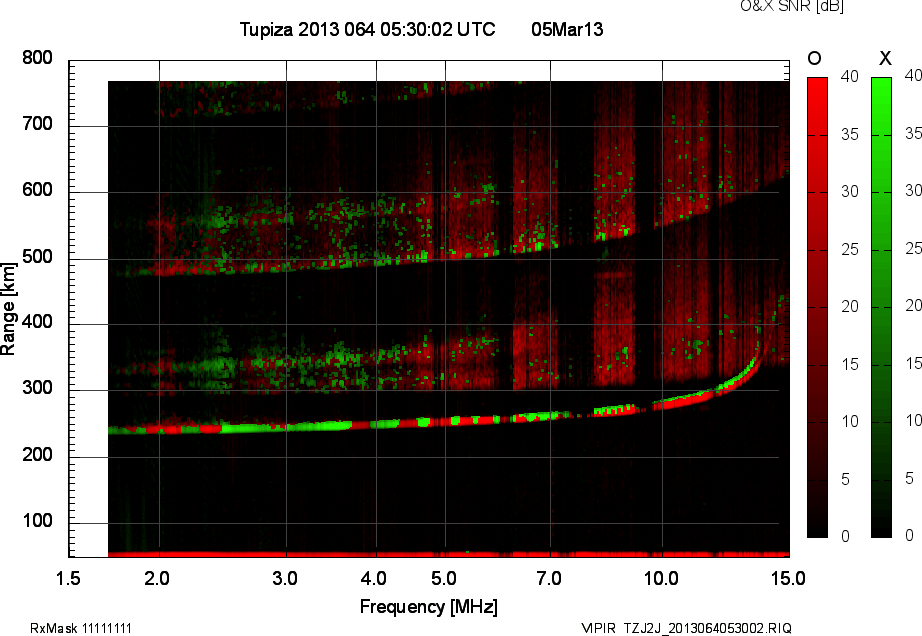Click the bright trace near 3.0 MHz
This screenshot has height=636, width=922.
coord(286,427)
